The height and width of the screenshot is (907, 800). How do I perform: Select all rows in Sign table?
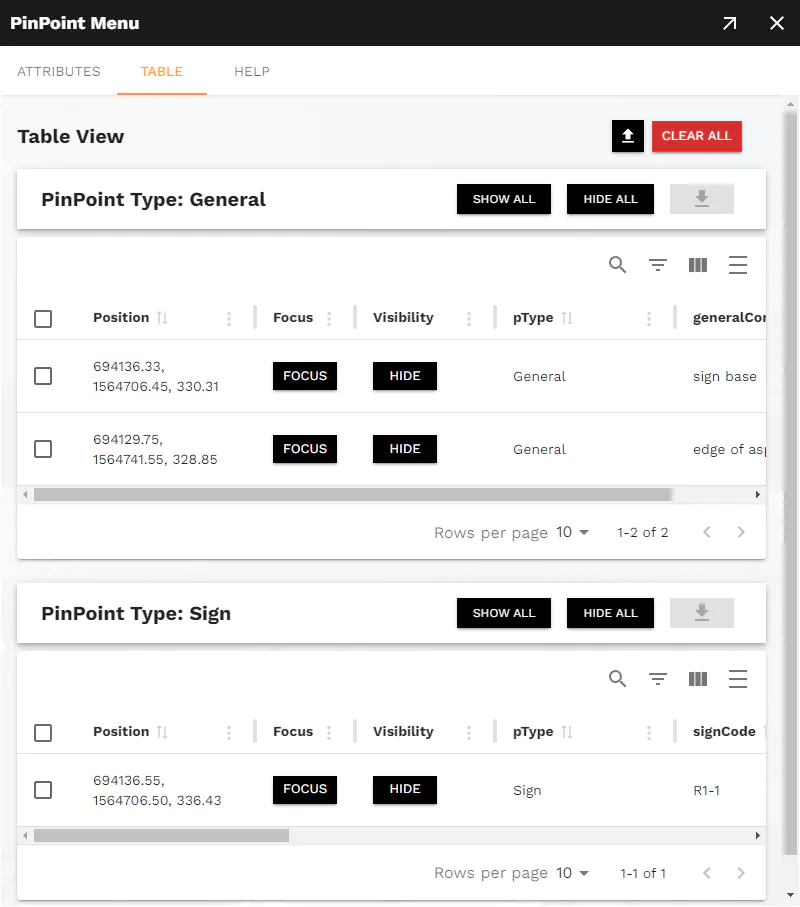43,733
